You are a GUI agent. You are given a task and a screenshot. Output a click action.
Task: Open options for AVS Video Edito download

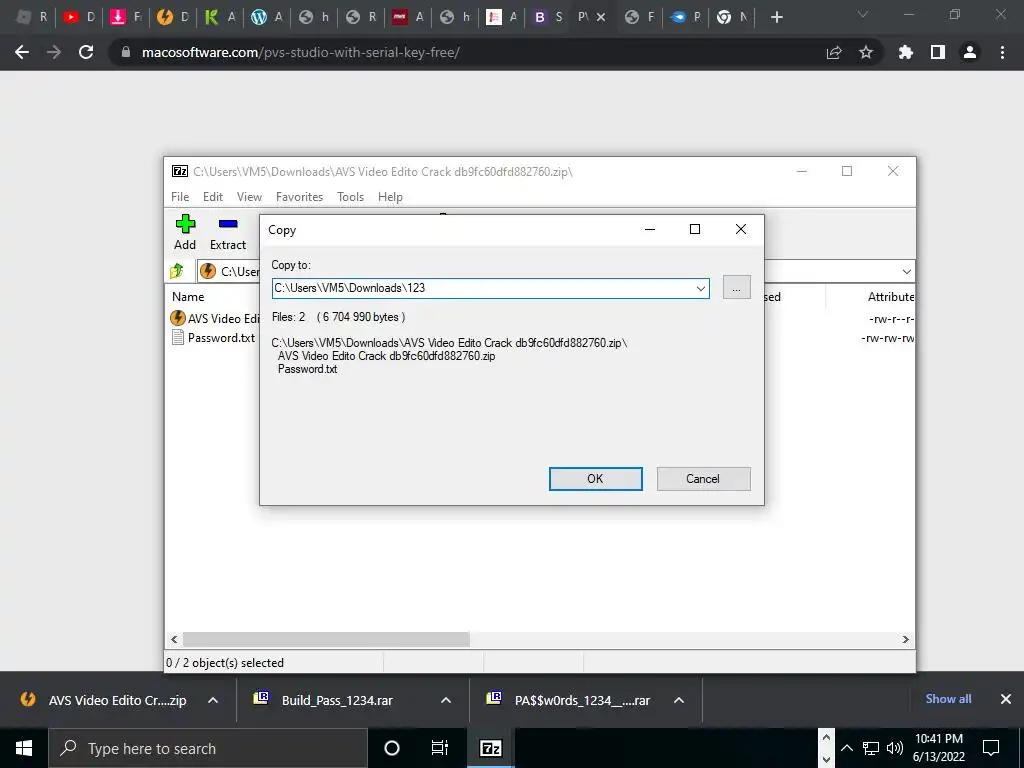pyautogui.click(x=213, y=700)
